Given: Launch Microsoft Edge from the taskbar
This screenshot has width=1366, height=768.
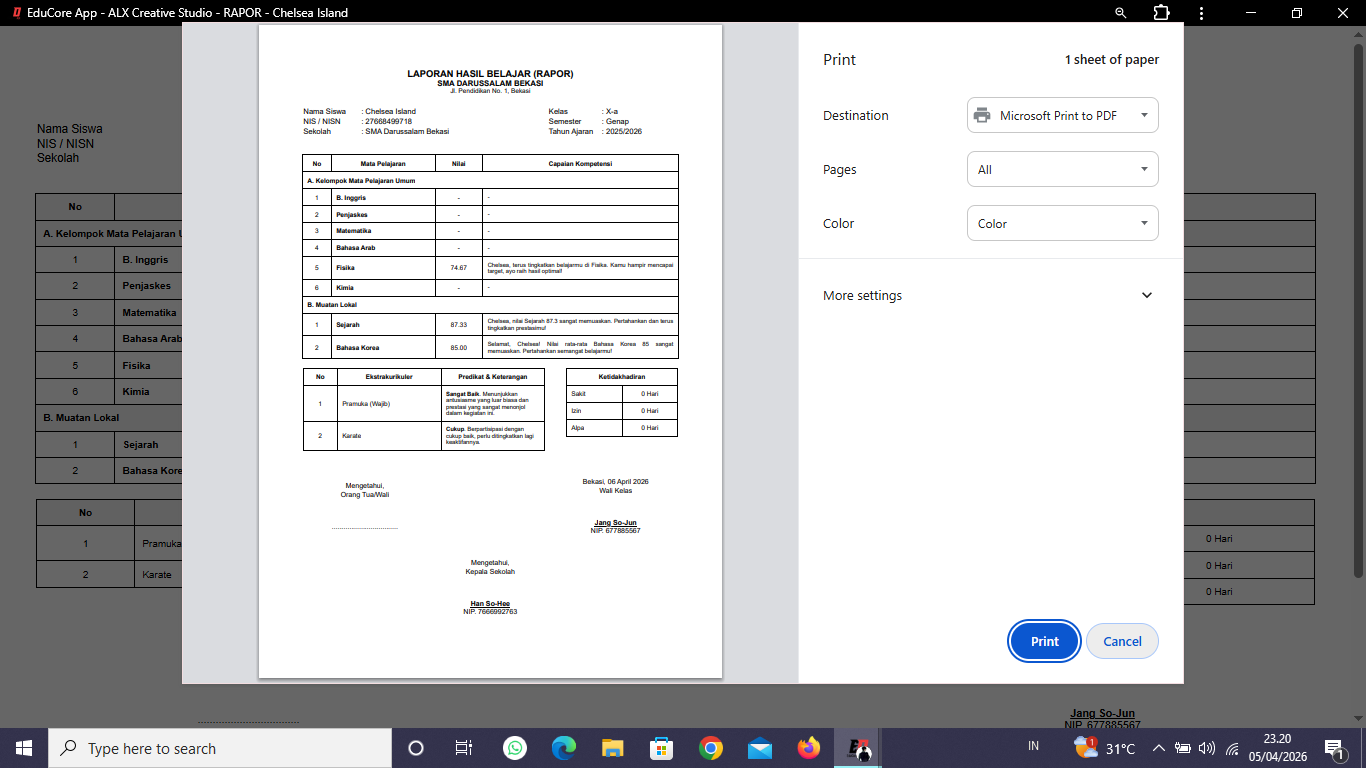Looking at the screenshot, I should click(x=564, y=748).
